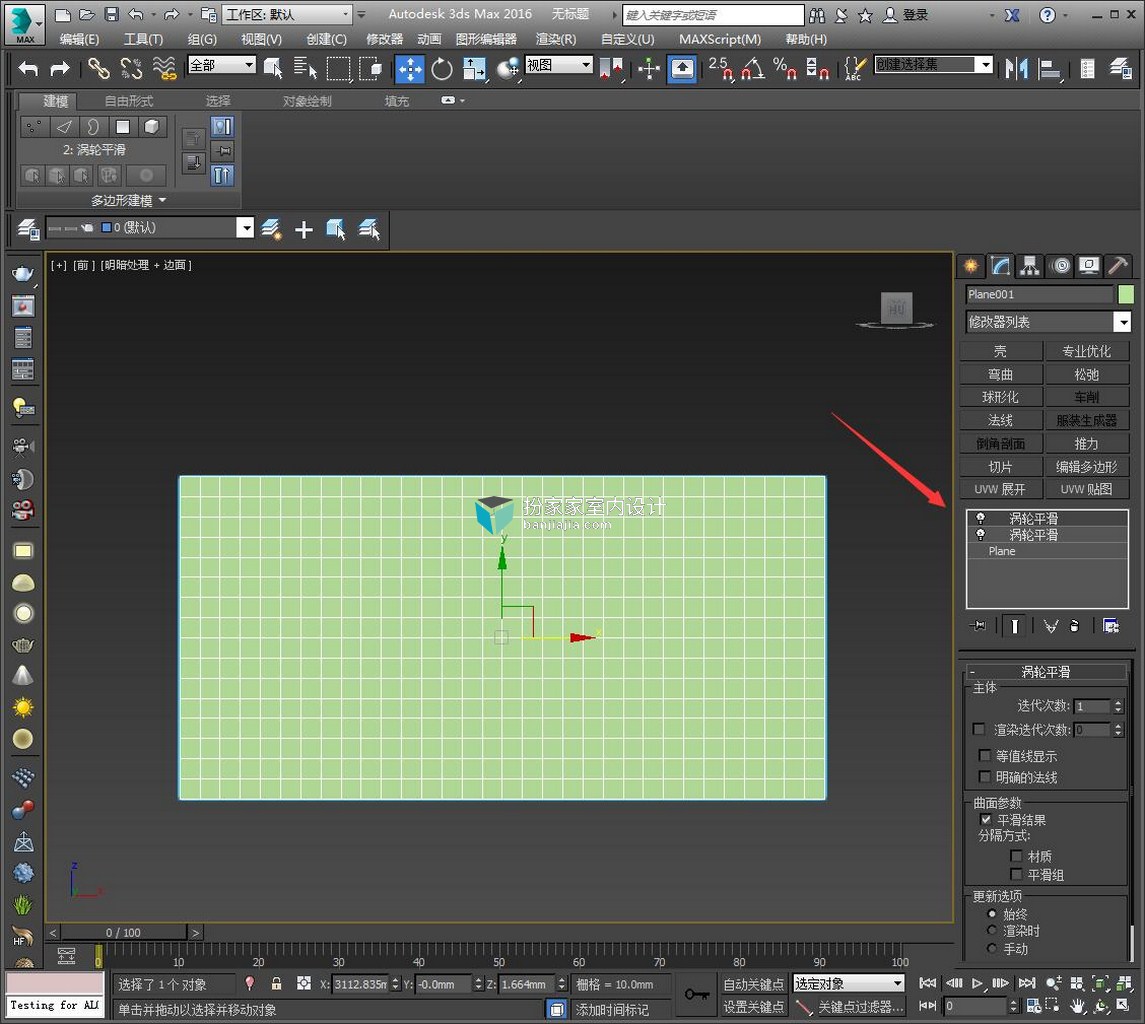
Task: Click the Remove Modifier trash icon
Action: pos(1074,626)
